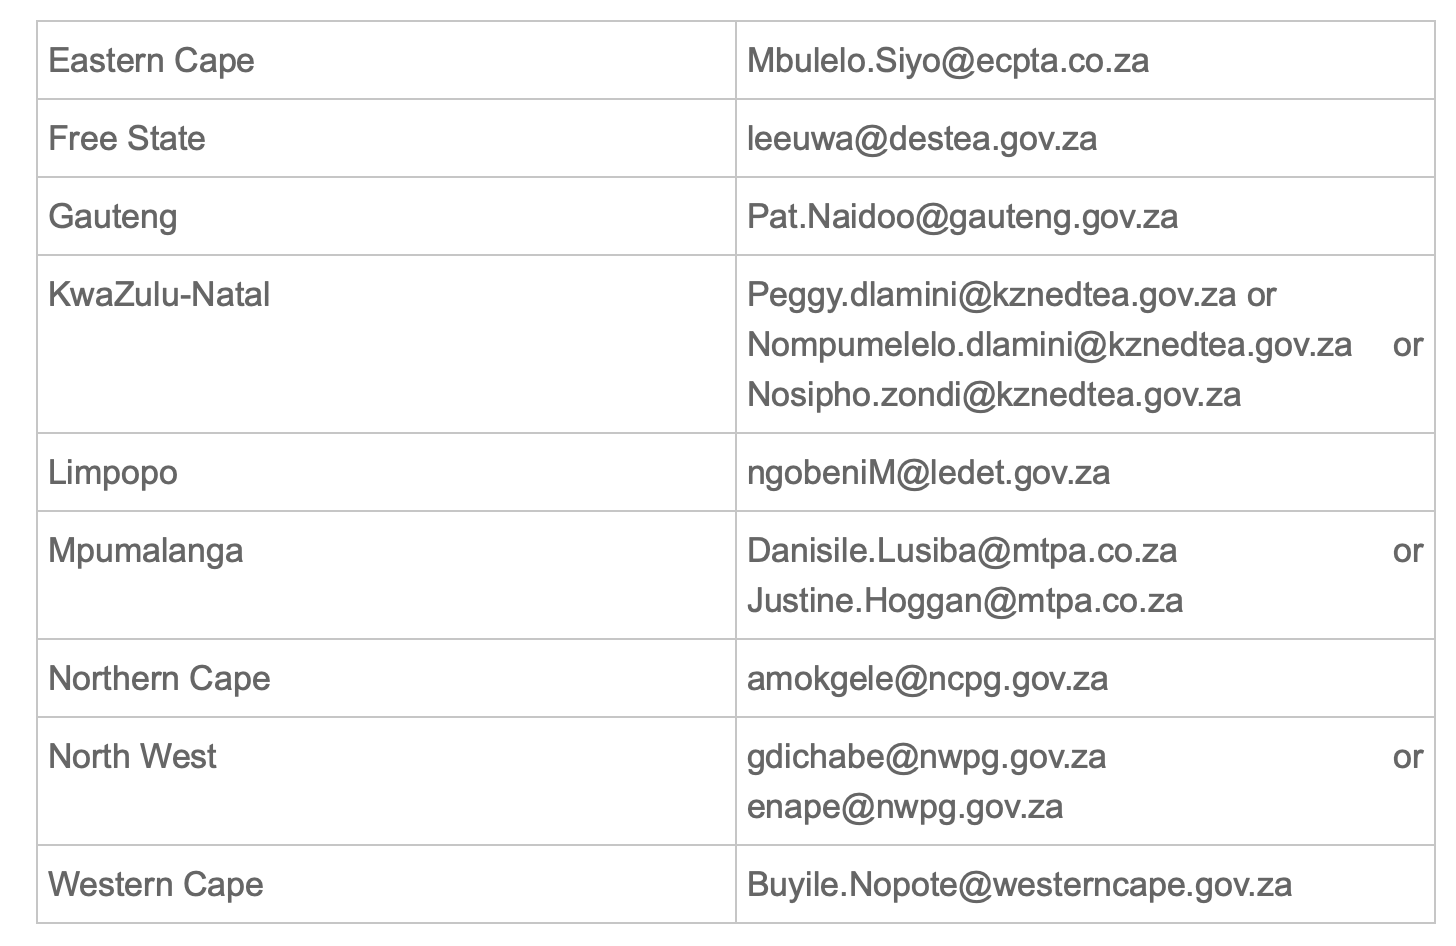
Task: Open the Justine.Hoggan@mtpa.co.za email link
Action: tap(964, 601)
